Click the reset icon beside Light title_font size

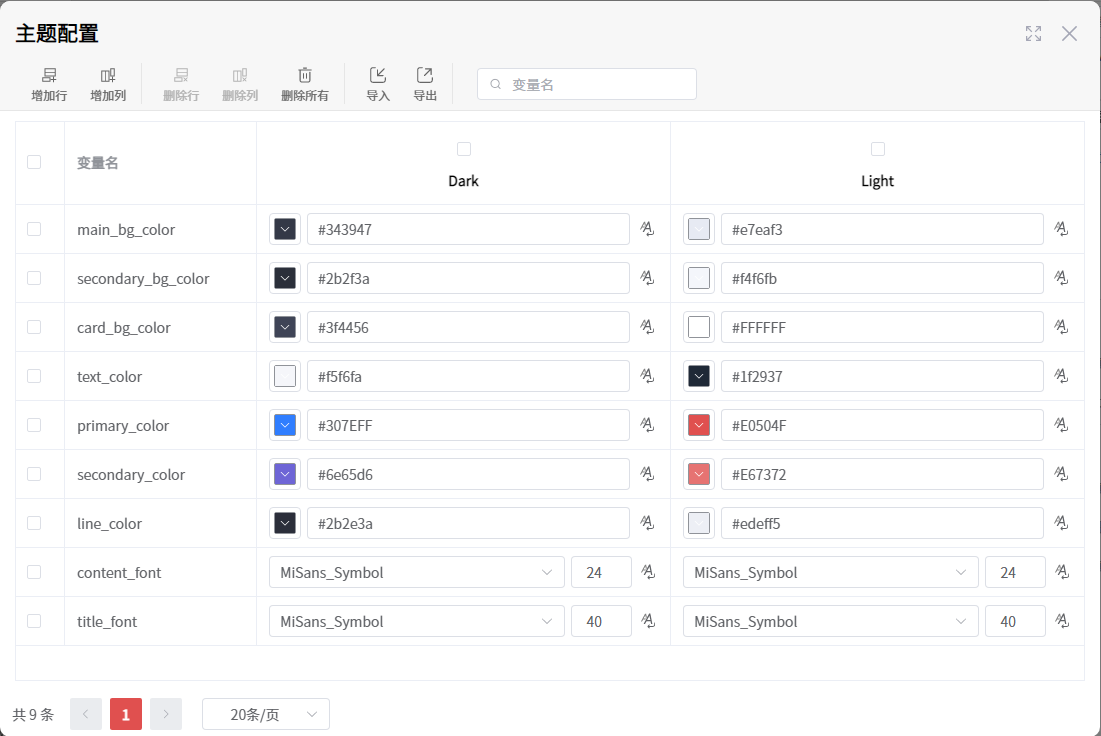click(1062, 621)
